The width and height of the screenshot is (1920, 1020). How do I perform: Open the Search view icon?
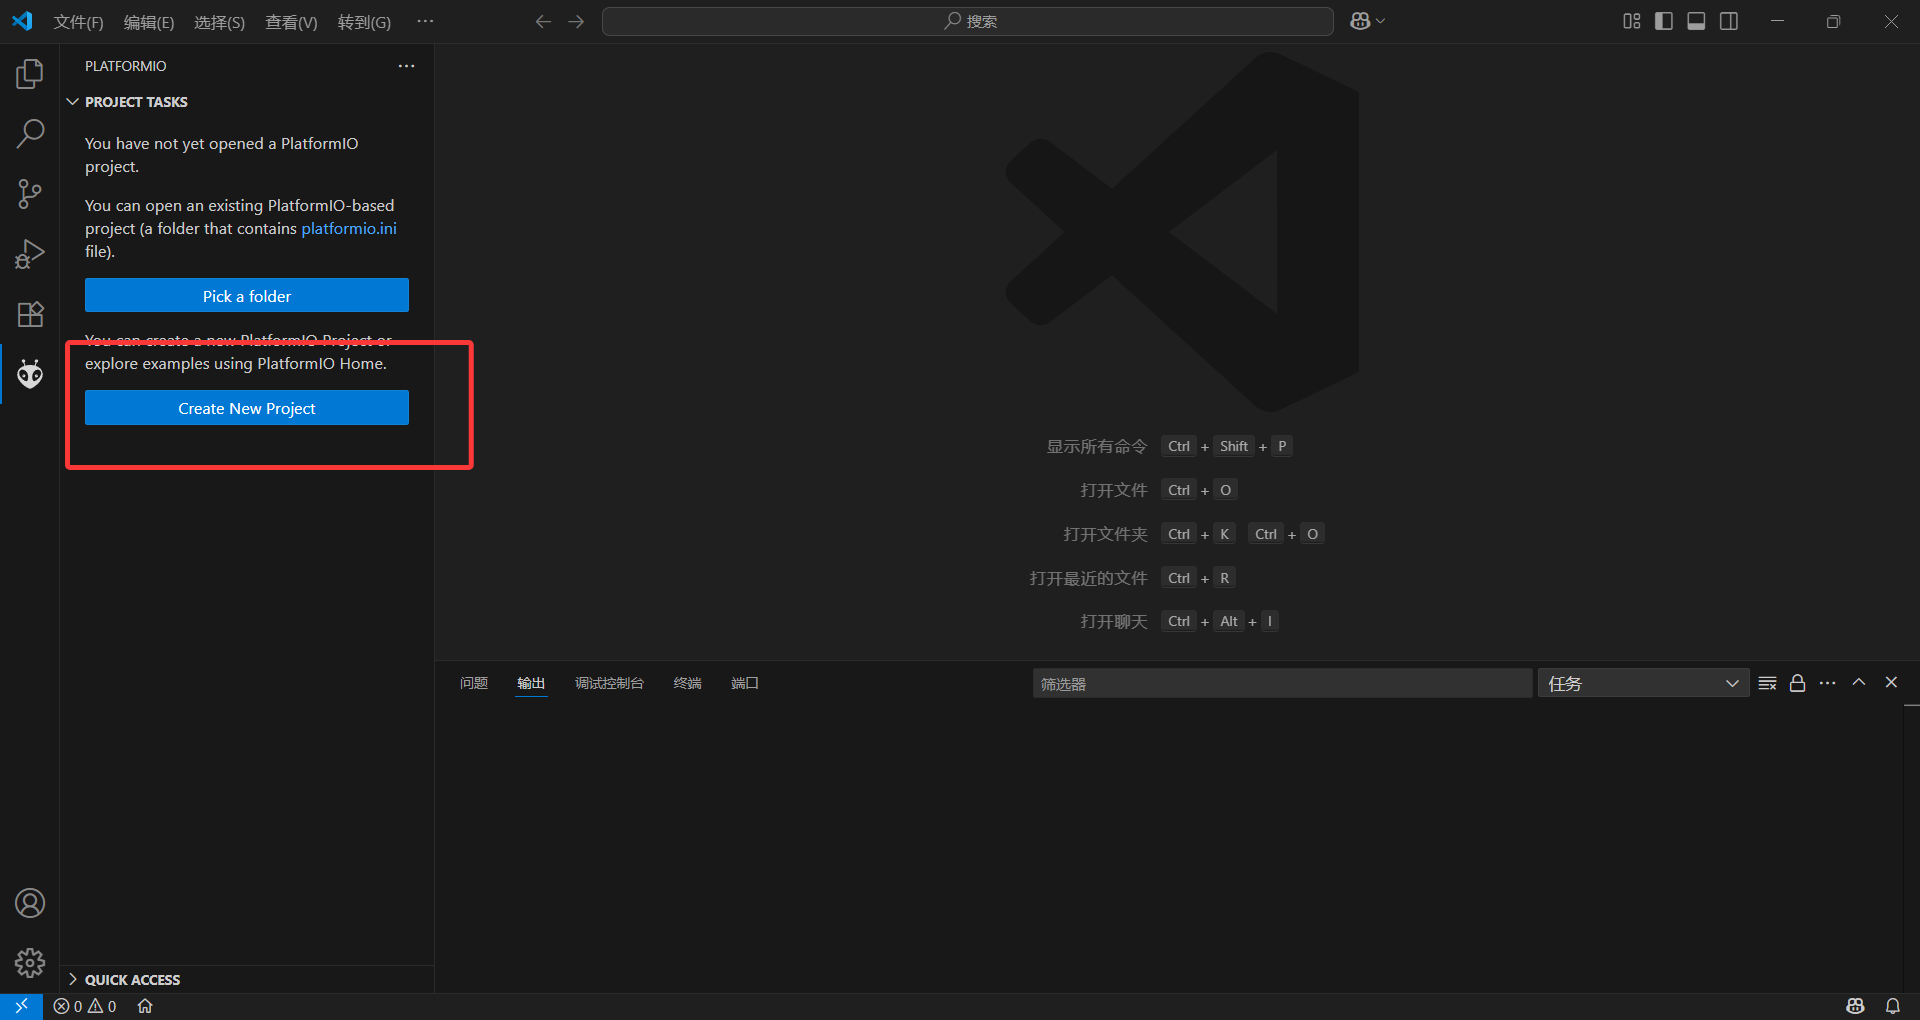30,132
